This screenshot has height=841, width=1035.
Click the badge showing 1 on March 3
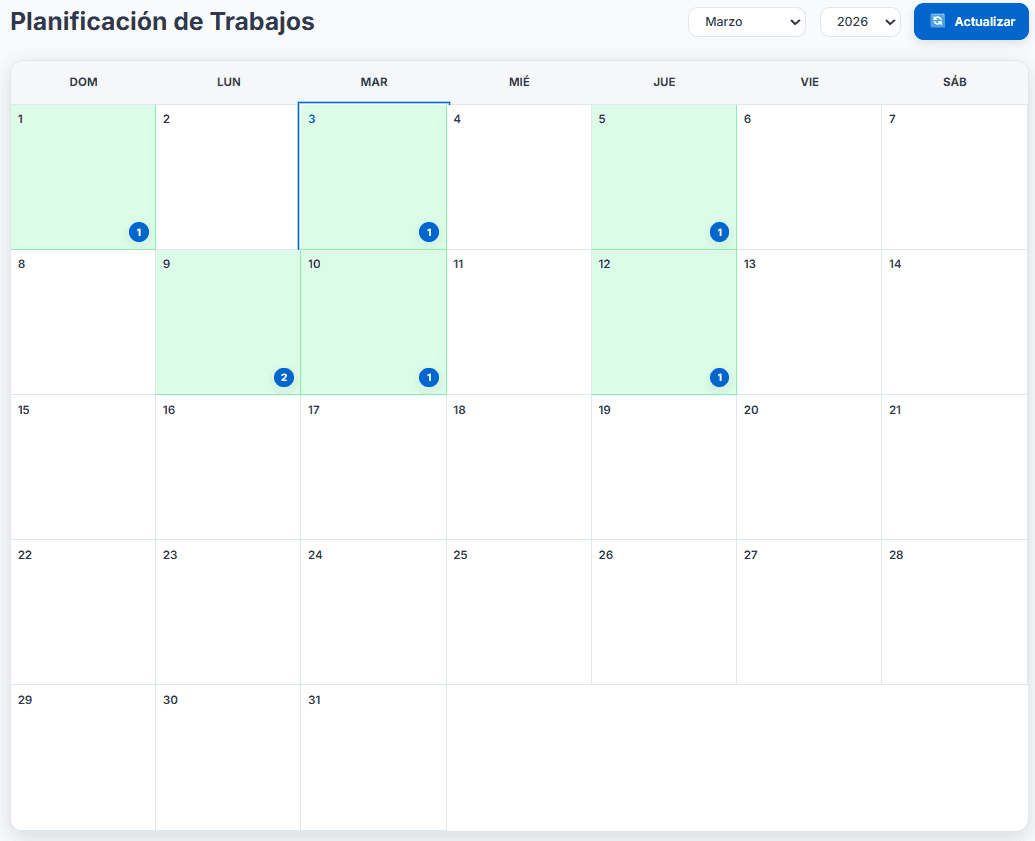click(429, 232)
